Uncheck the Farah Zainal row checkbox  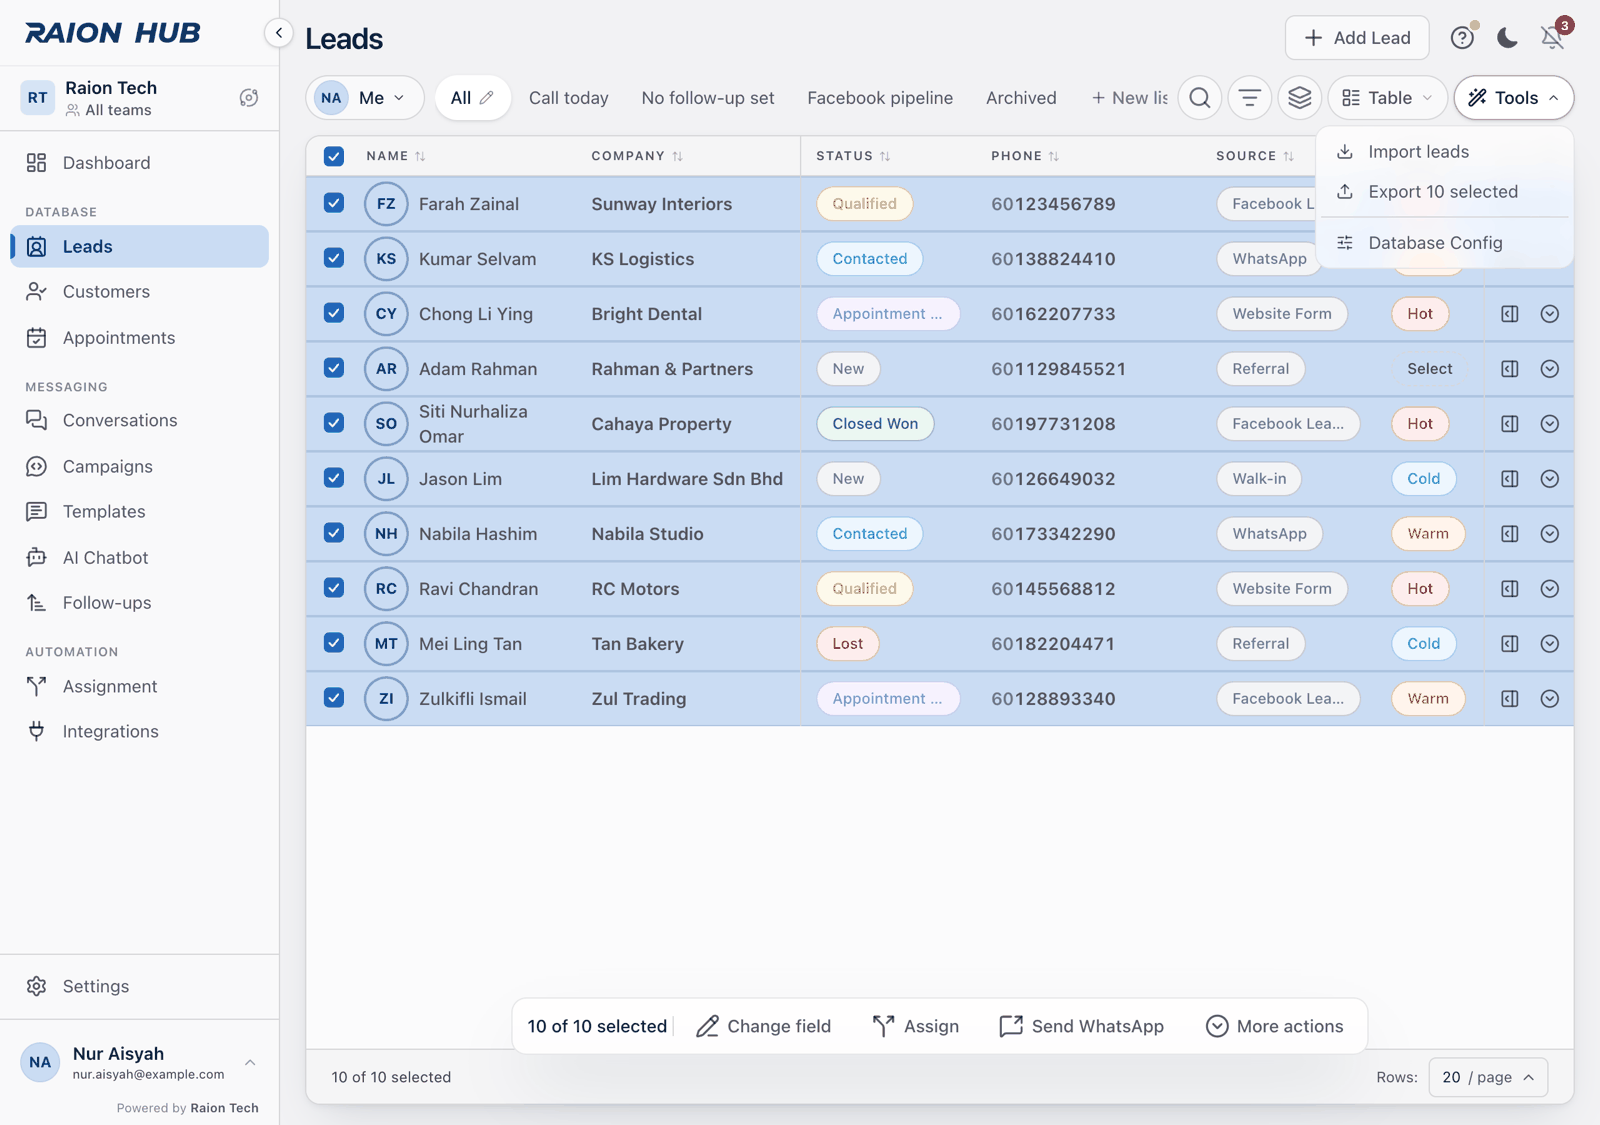click(x=334, y=203)
